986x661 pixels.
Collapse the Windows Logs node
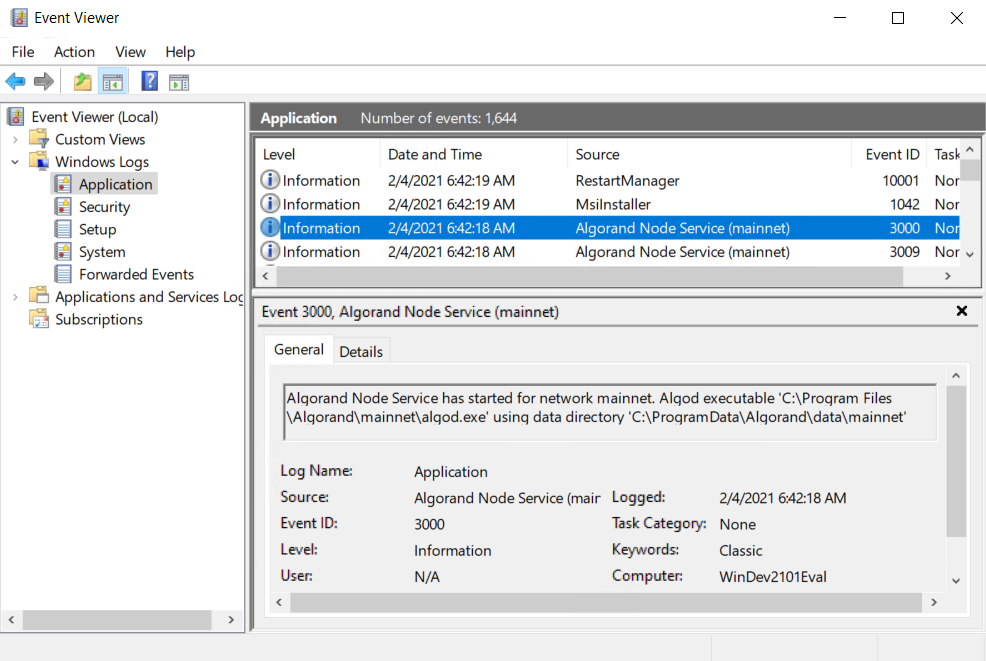coord(15,162)
